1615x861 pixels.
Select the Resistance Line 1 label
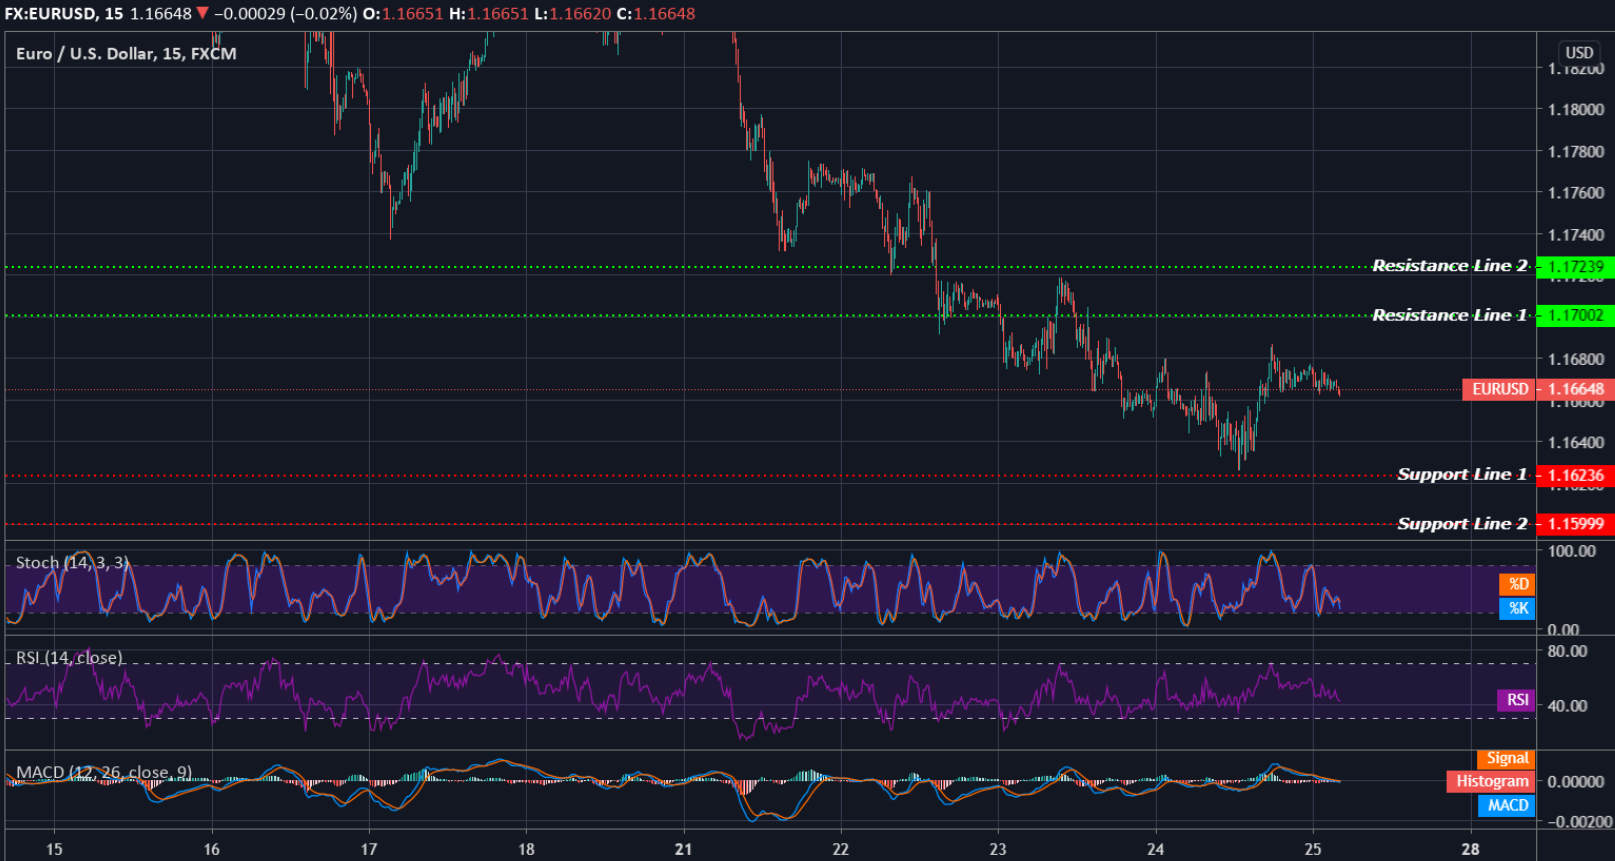pos(1450,315)
